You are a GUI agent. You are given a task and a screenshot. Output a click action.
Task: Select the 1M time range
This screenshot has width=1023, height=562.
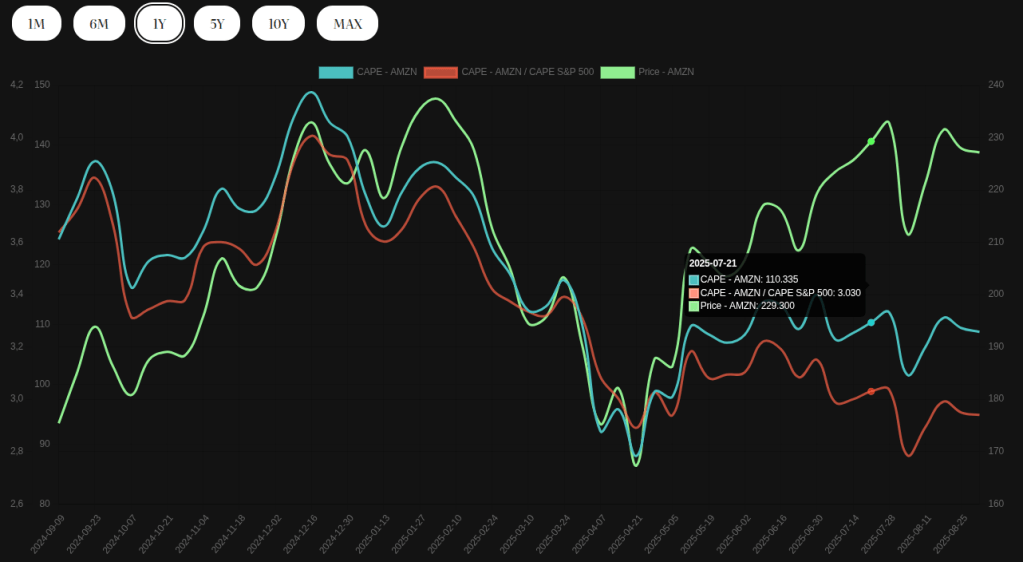coord(37,23)
